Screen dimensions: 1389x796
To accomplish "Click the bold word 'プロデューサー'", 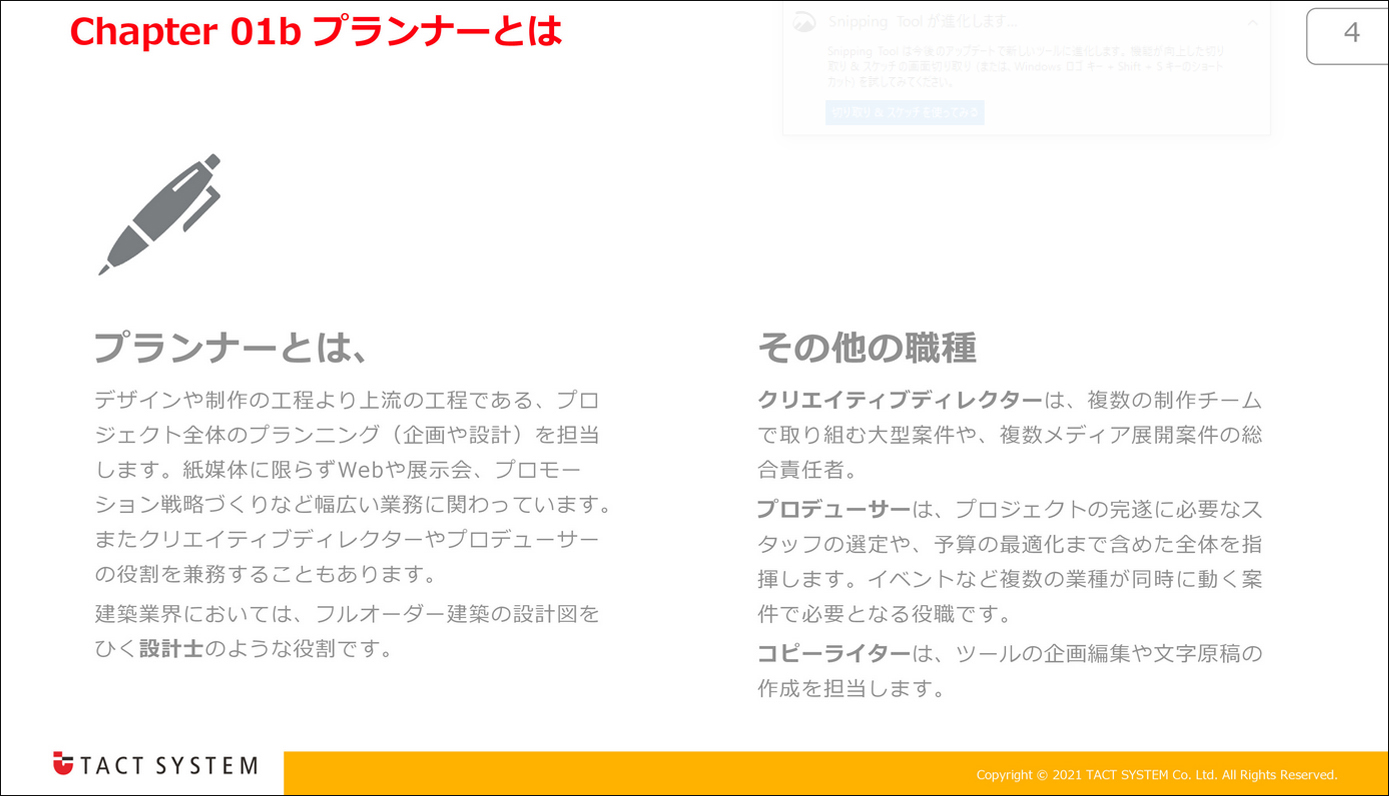I will click(834, 509).
